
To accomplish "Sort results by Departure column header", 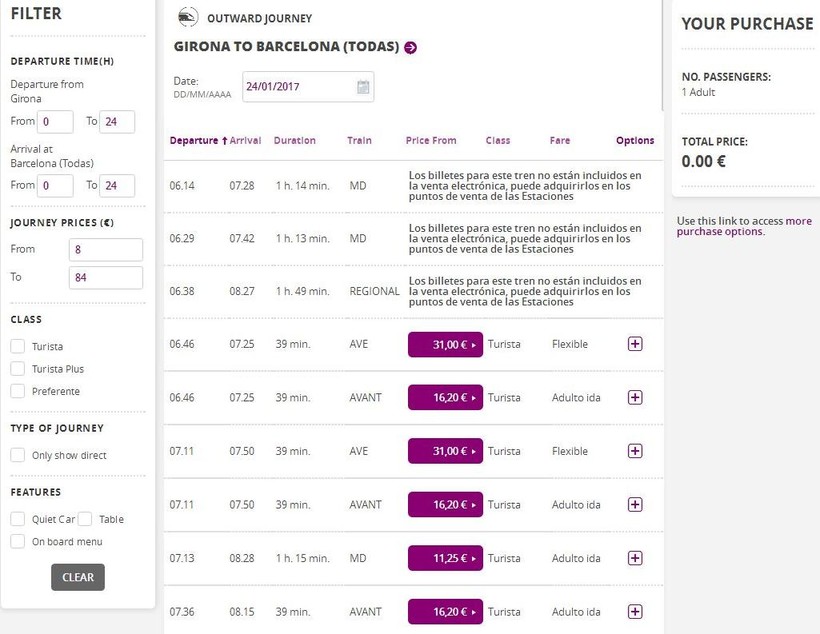I will tap(198, 141).
